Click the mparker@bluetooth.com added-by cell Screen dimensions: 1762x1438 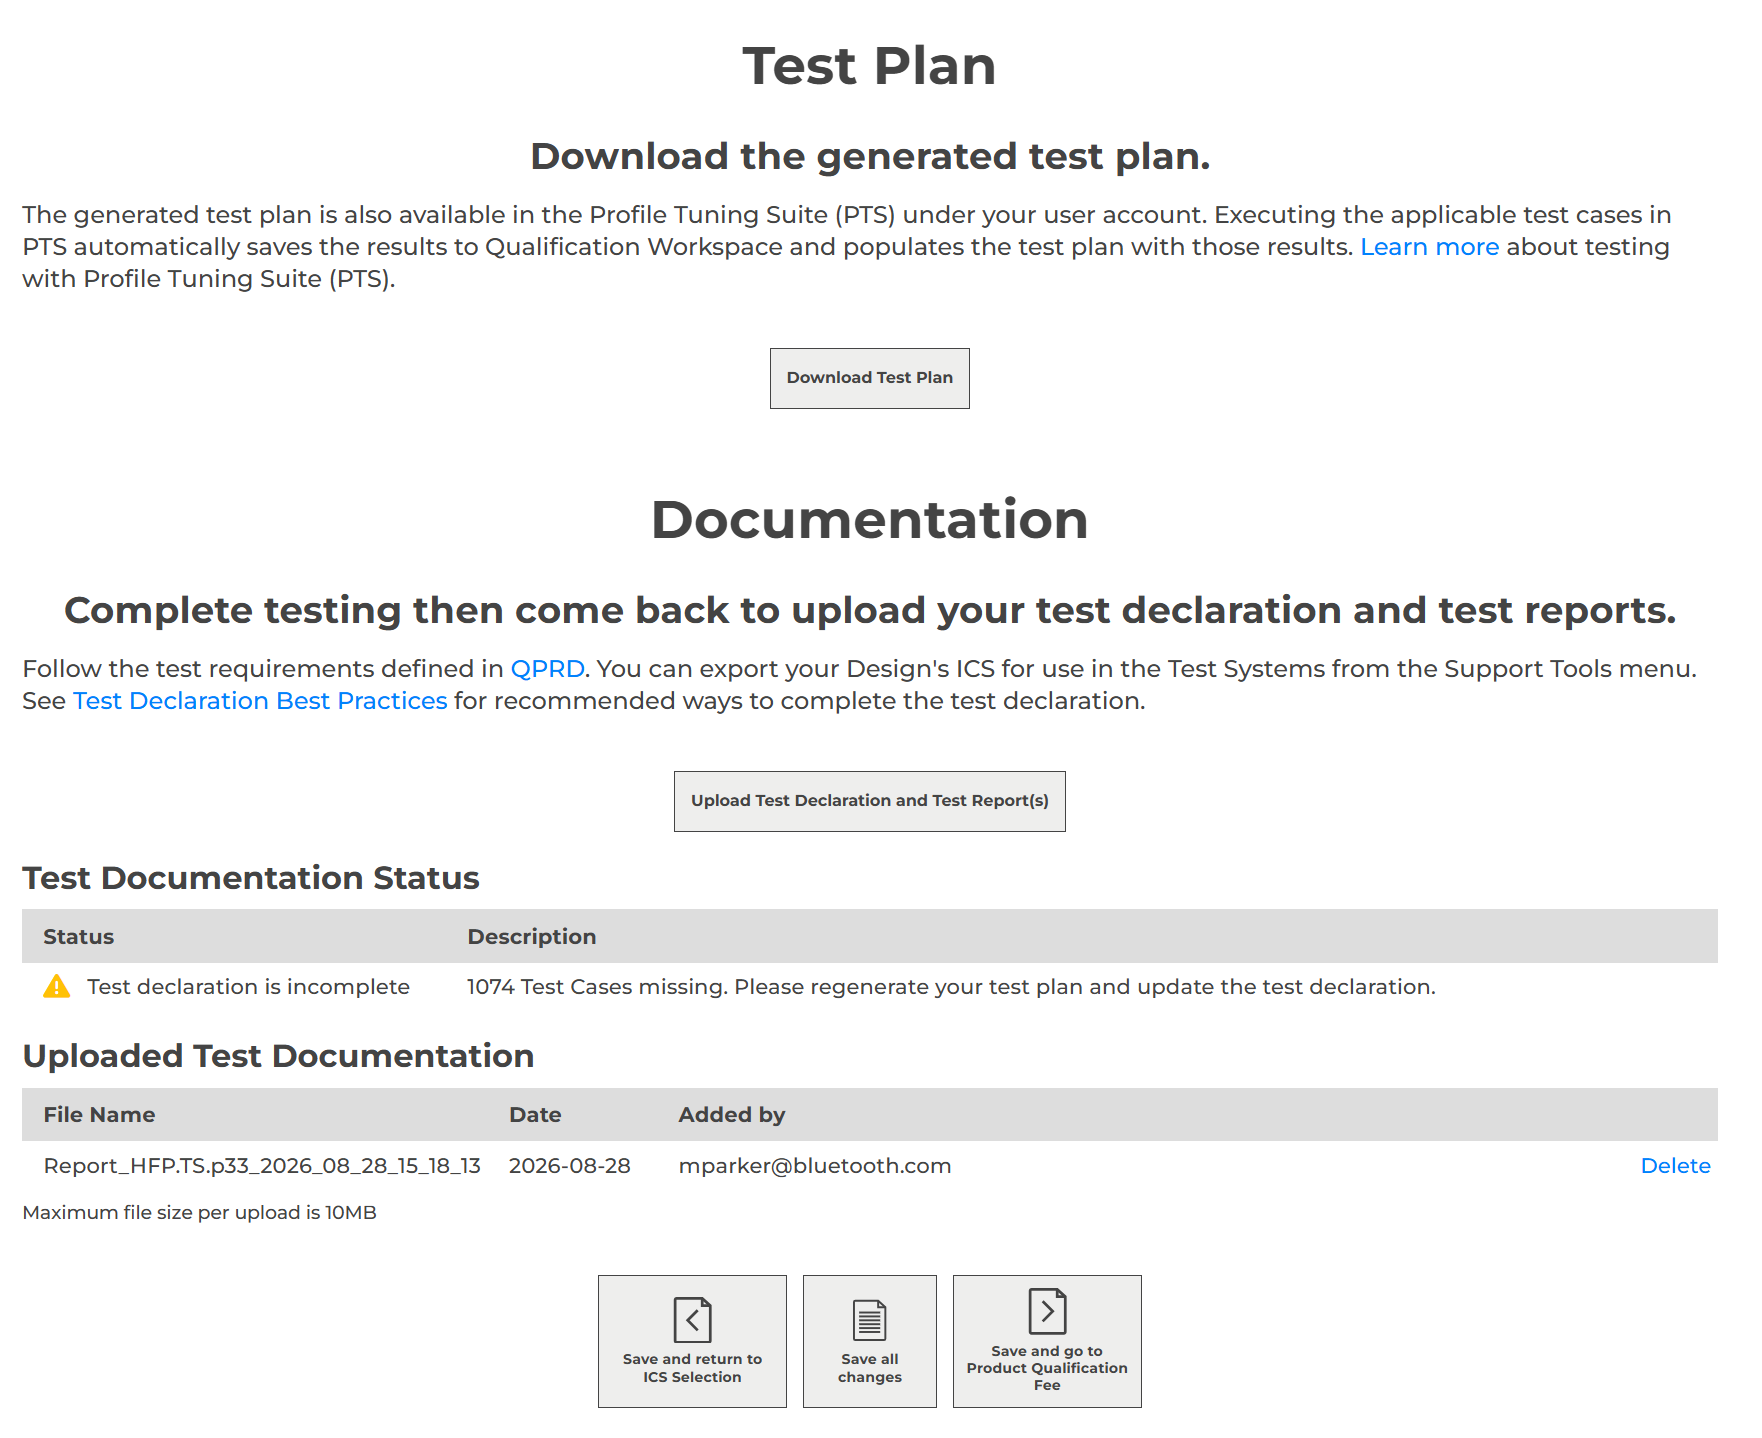[x=814, y=1166]
